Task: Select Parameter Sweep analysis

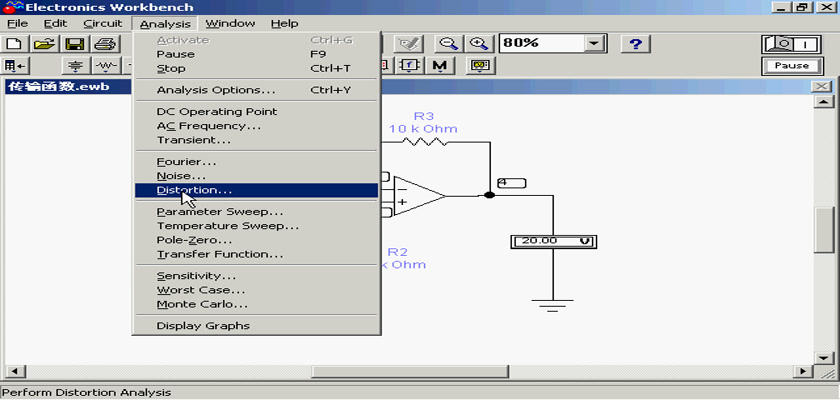Action: [257, 212]
